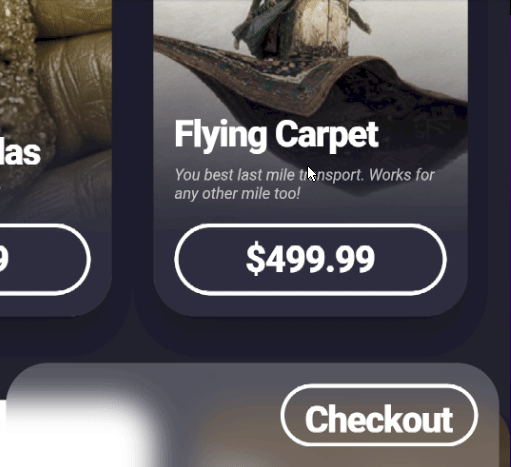Select the left card title ending in 'las'
Screen dimensions: 511x467
[x=20, y=153]
